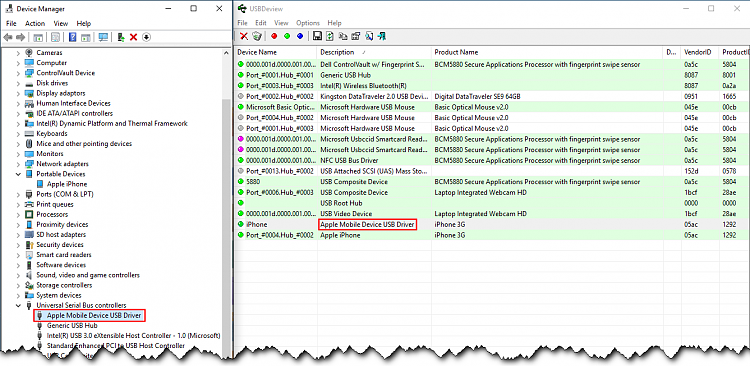
Task: Click the blue Help question-mark toolbar icon
Action: click(x=73, y=37)
